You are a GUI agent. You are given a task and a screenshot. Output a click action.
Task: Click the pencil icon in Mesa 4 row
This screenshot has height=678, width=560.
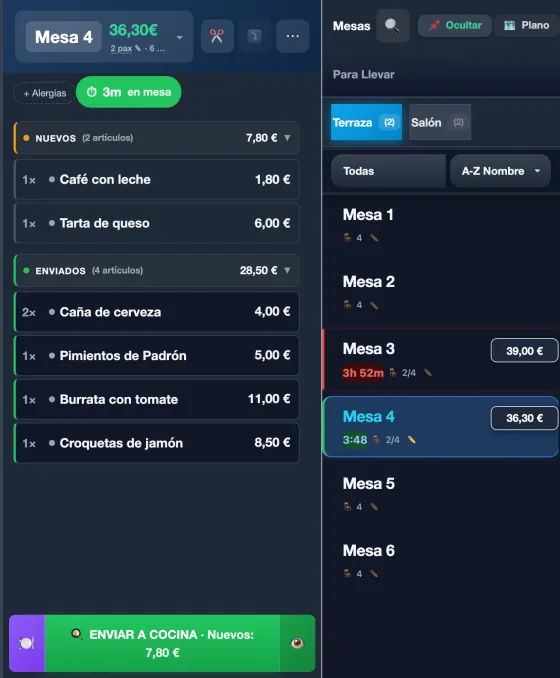pos(412,440)
